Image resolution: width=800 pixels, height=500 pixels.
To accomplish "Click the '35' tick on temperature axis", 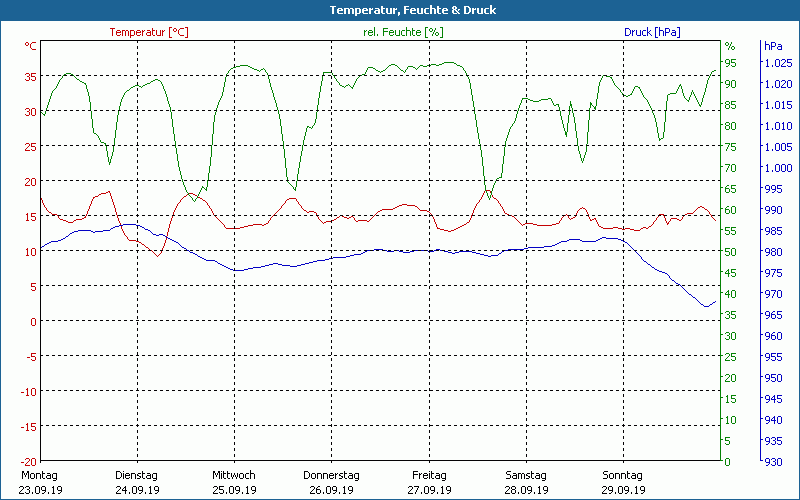I will (x=31, y=77).
